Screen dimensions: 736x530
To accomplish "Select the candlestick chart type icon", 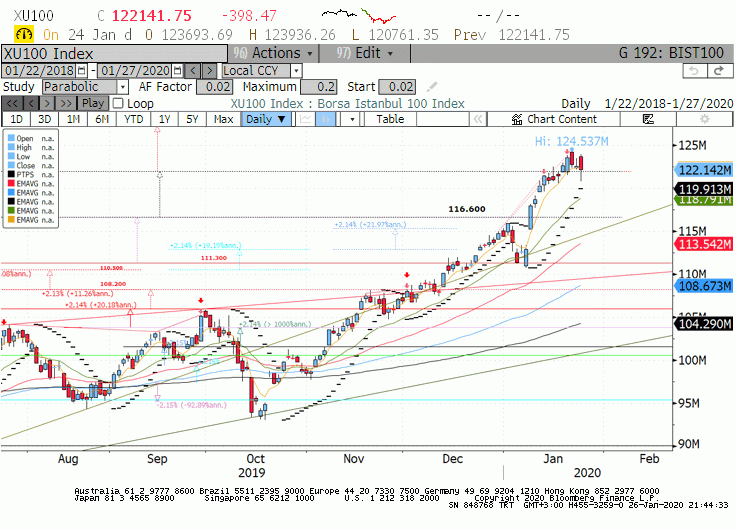I will (x=326, y=119).
